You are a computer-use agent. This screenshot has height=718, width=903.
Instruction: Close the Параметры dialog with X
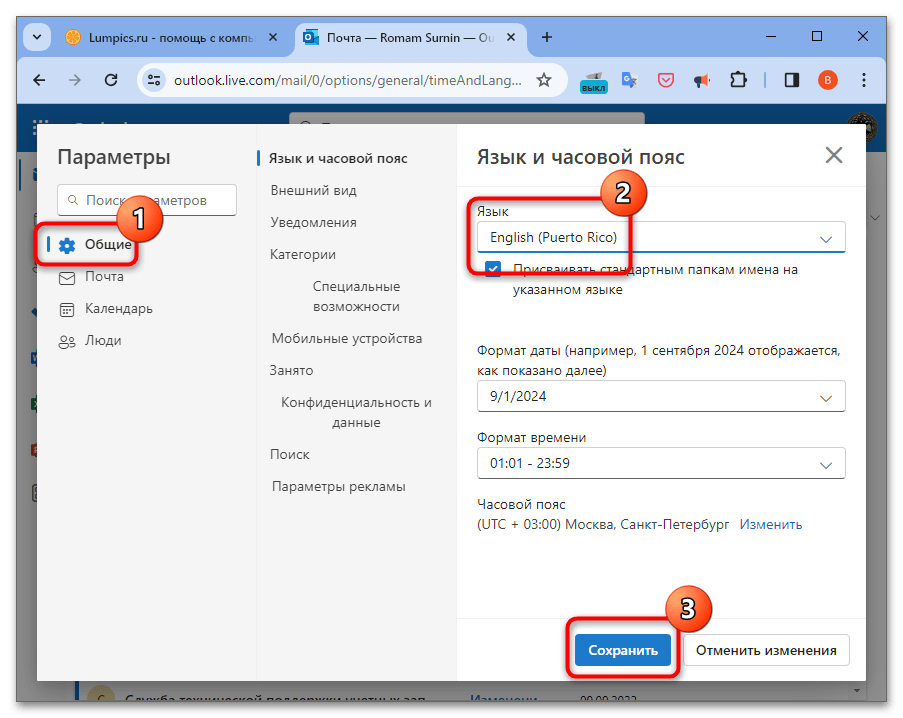click(833, 155)
